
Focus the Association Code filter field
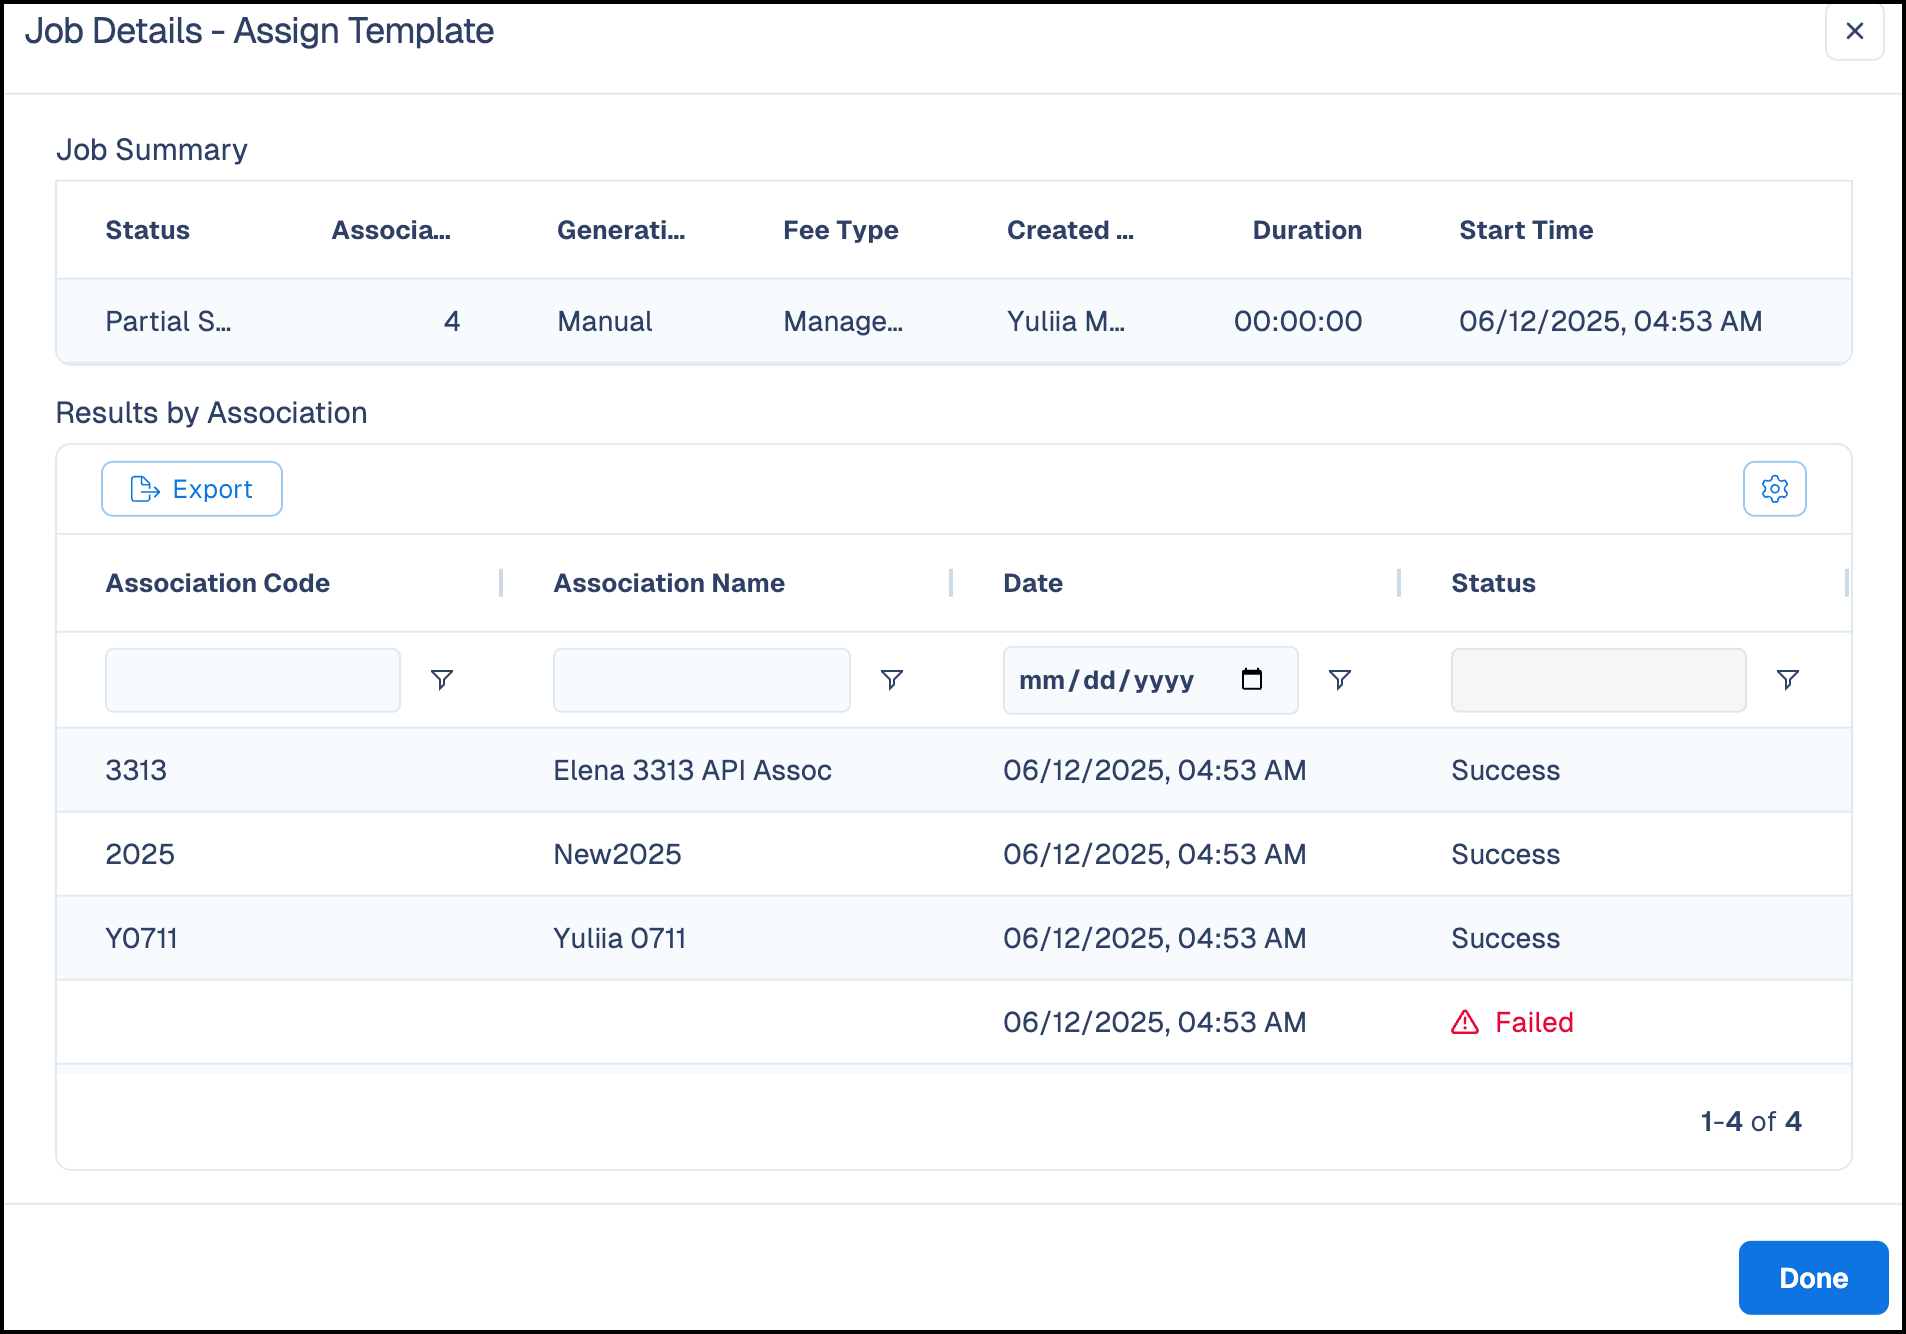(253, 680)
